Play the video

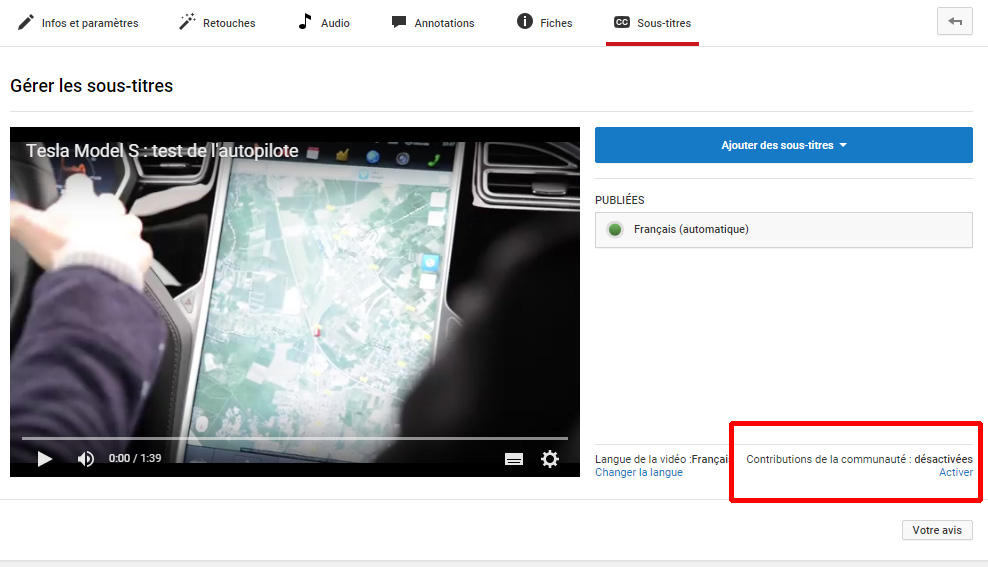point(44,459)
